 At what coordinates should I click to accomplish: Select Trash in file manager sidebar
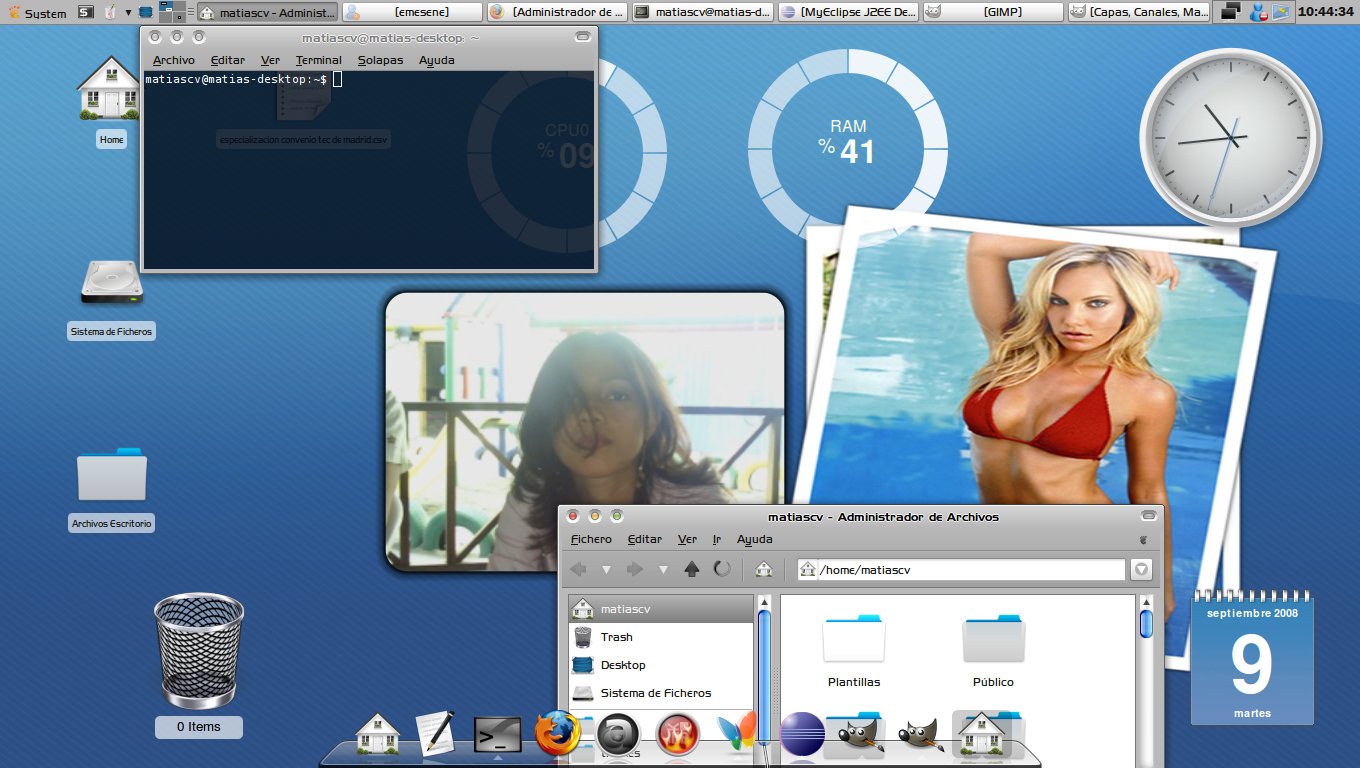[x=660, y=637]
